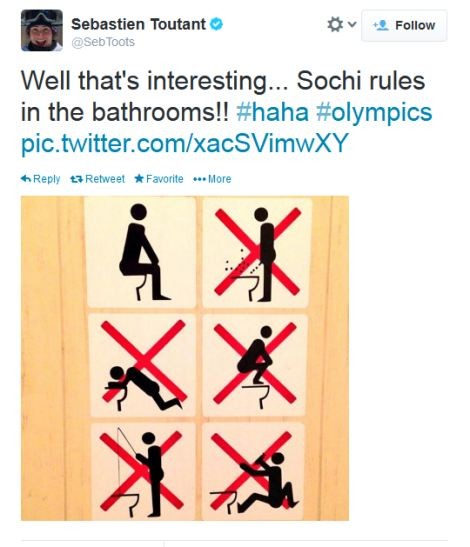Follow Sebastien Toutant
Image resolution: width=470 pixels, height=547 pixels.
404,26
